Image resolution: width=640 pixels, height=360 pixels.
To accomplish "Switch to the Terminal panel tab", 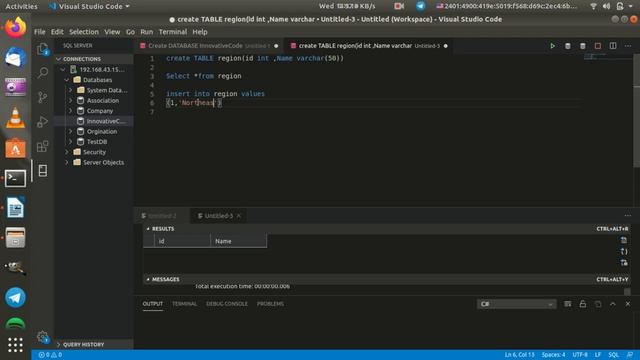I will coord(184,304).
